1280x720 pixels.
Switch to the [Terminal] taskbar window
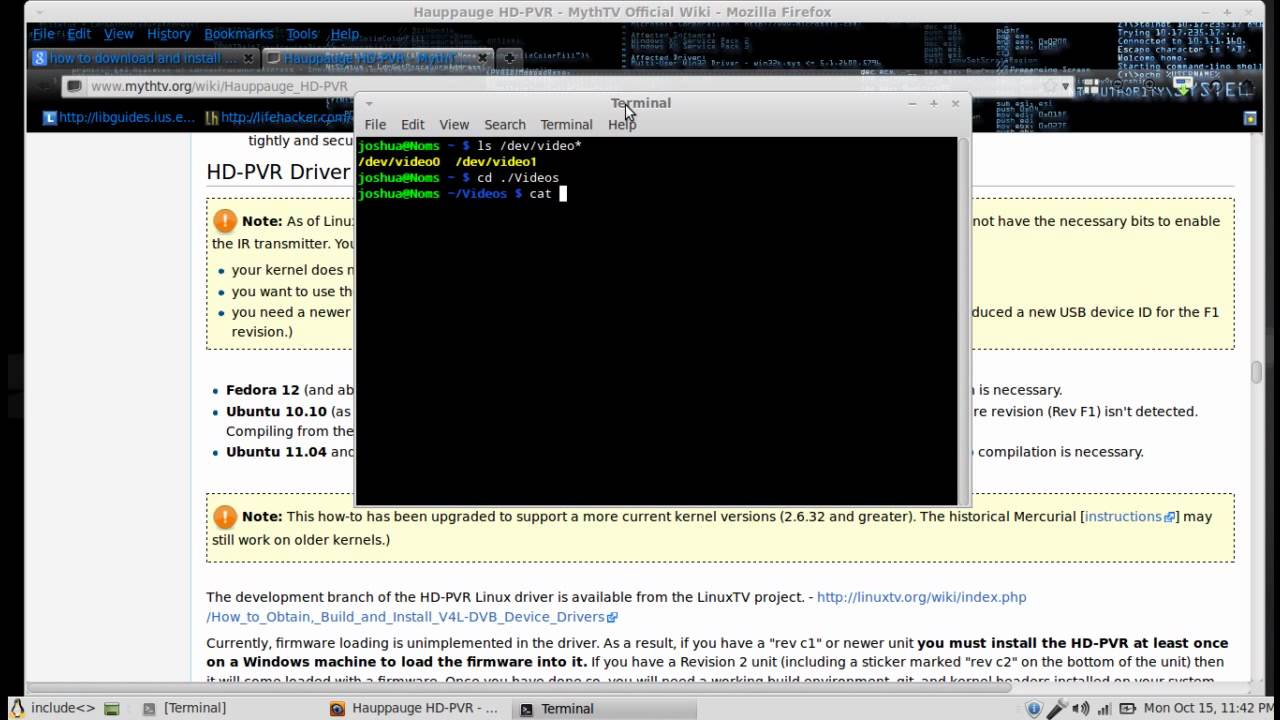[x=185, y=708]
